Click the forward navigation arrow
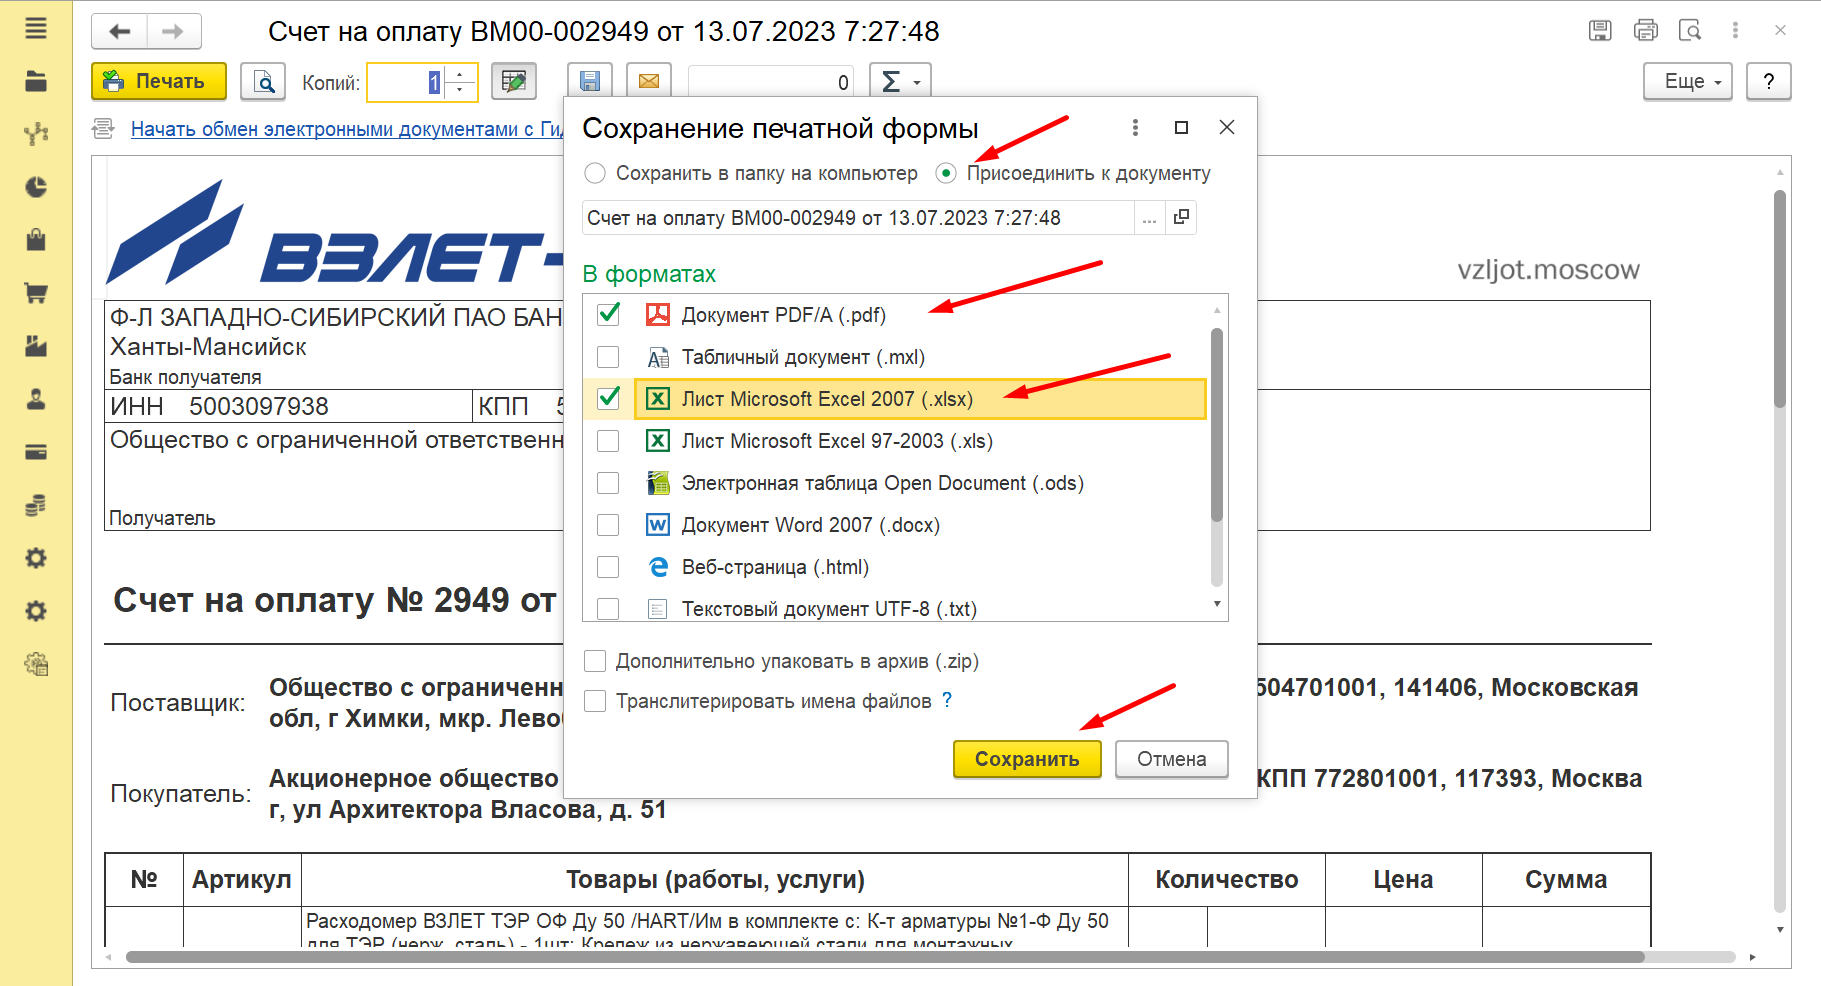 [x=174, y=31]
